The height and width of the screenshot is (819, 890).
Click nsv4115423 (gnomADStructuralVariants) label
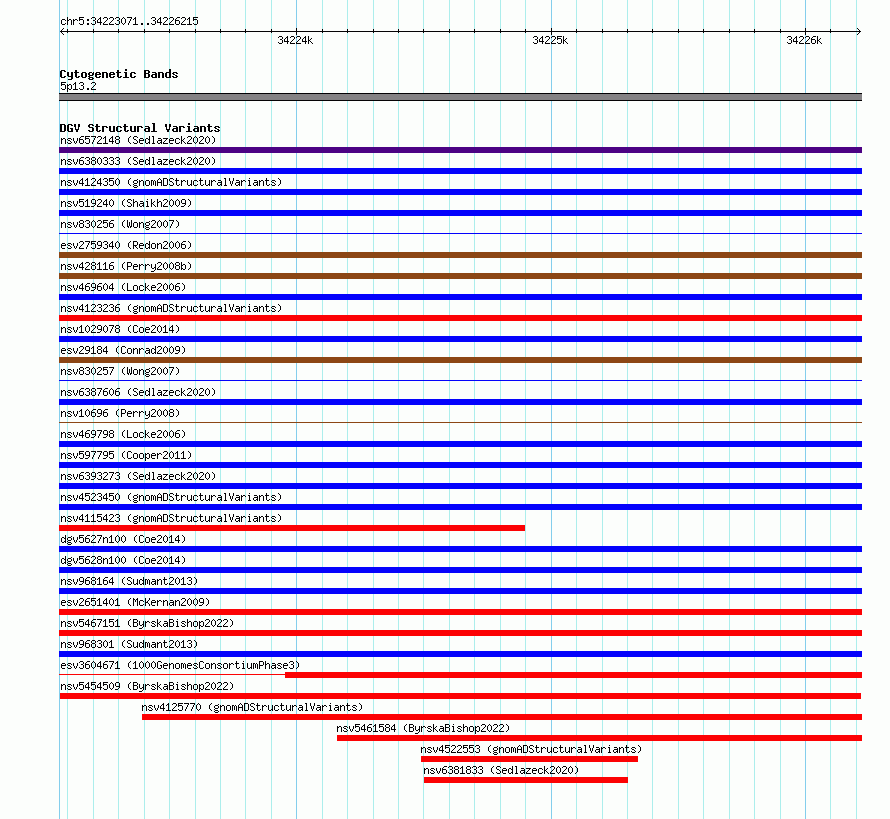[x=171, y=518]
